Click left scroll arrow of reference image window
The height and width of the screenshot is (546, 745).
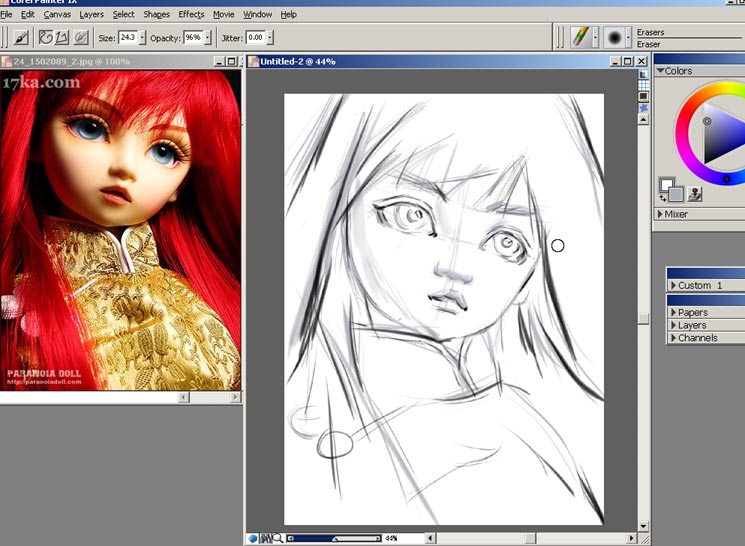184,397
